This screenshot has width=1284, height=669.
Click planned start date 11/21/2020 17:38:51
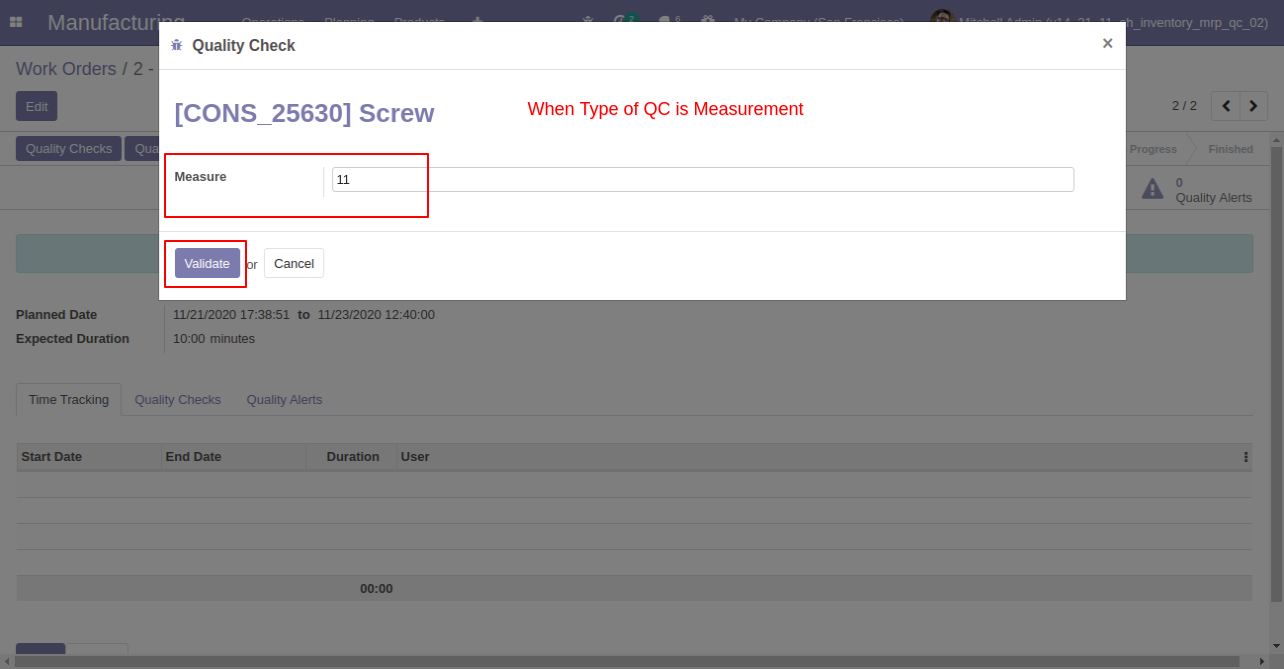point(231,314)
